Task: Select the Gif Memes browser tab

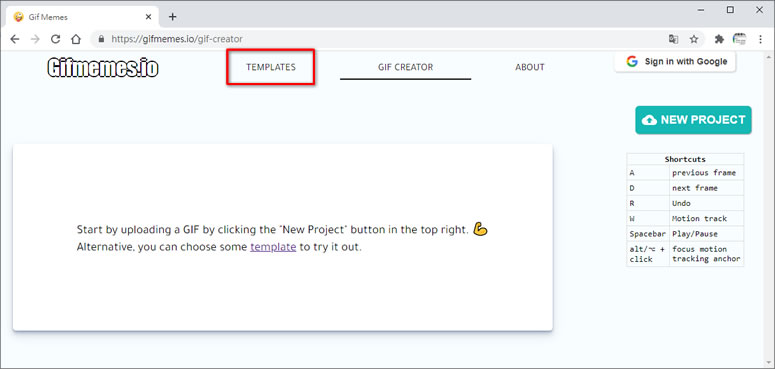Action: (x=83, y=17)
